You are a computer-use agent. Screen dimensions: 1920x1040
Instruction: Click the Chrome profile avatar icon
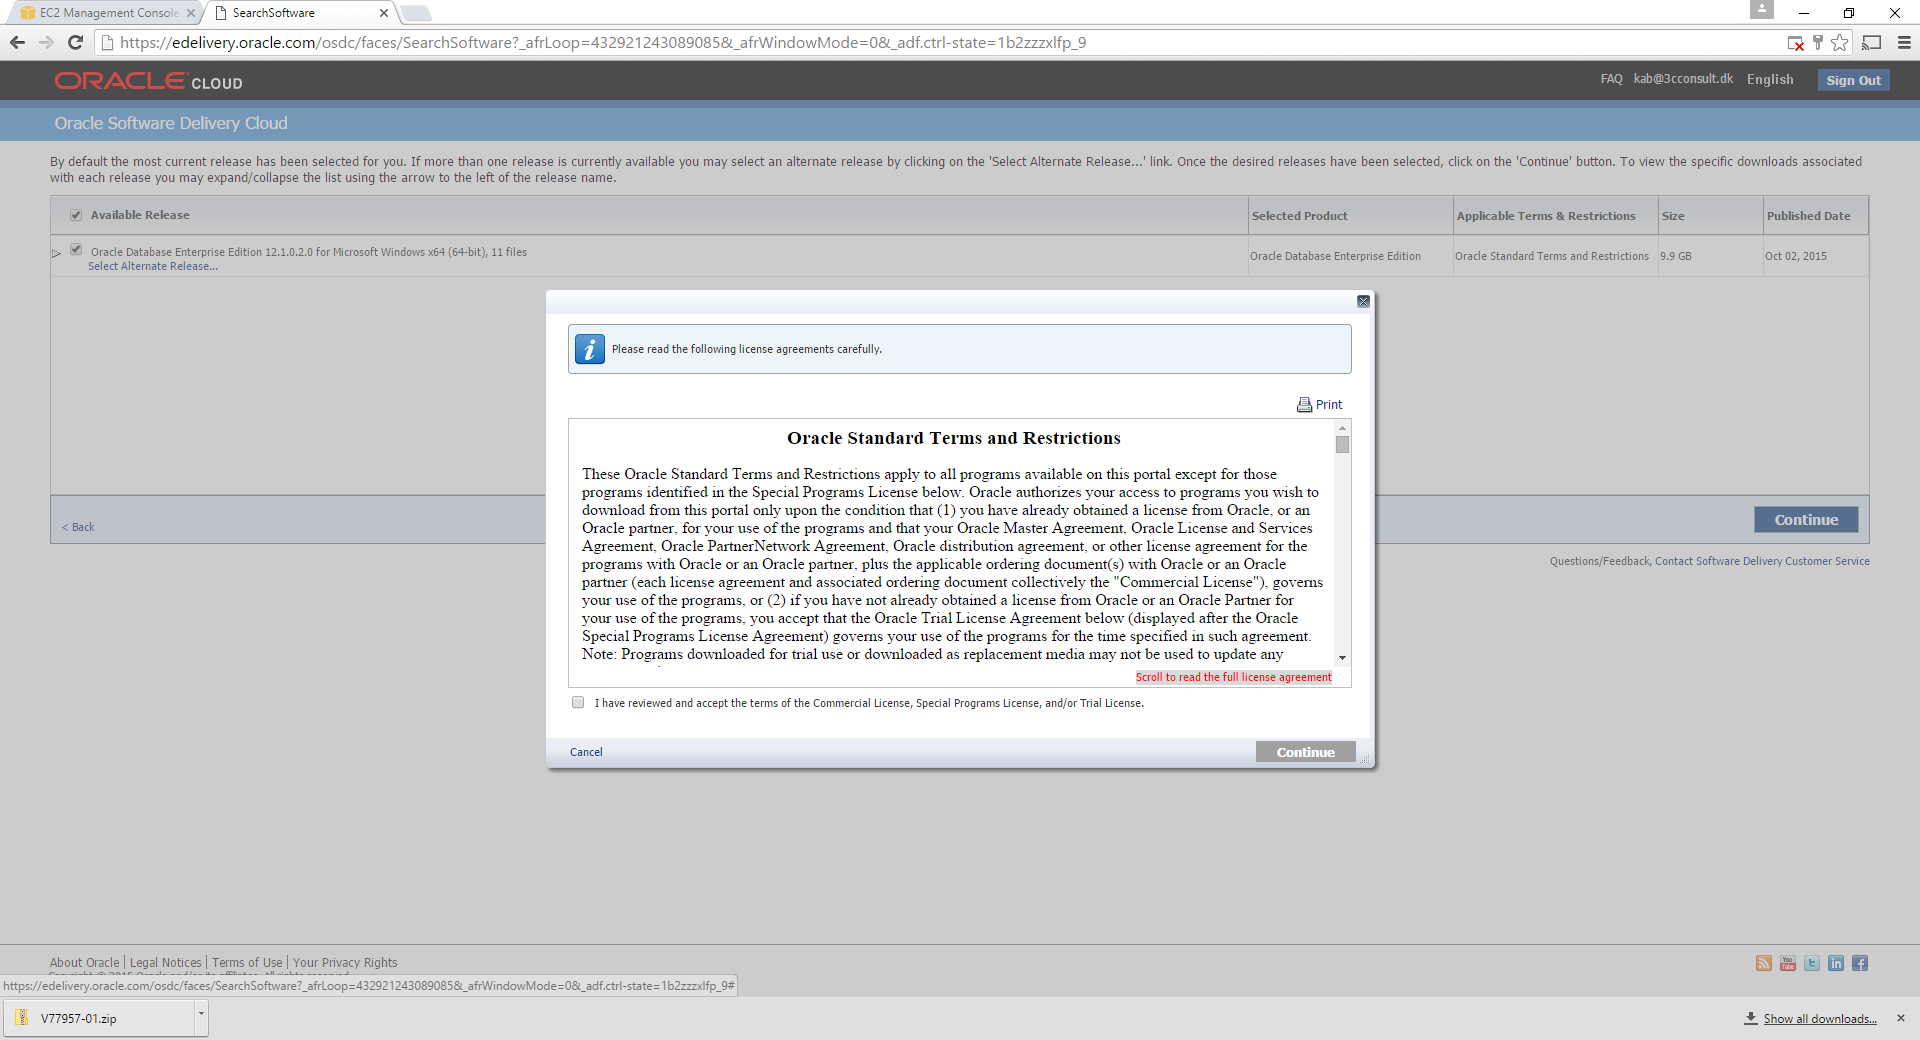click(x=1762, y=10)
